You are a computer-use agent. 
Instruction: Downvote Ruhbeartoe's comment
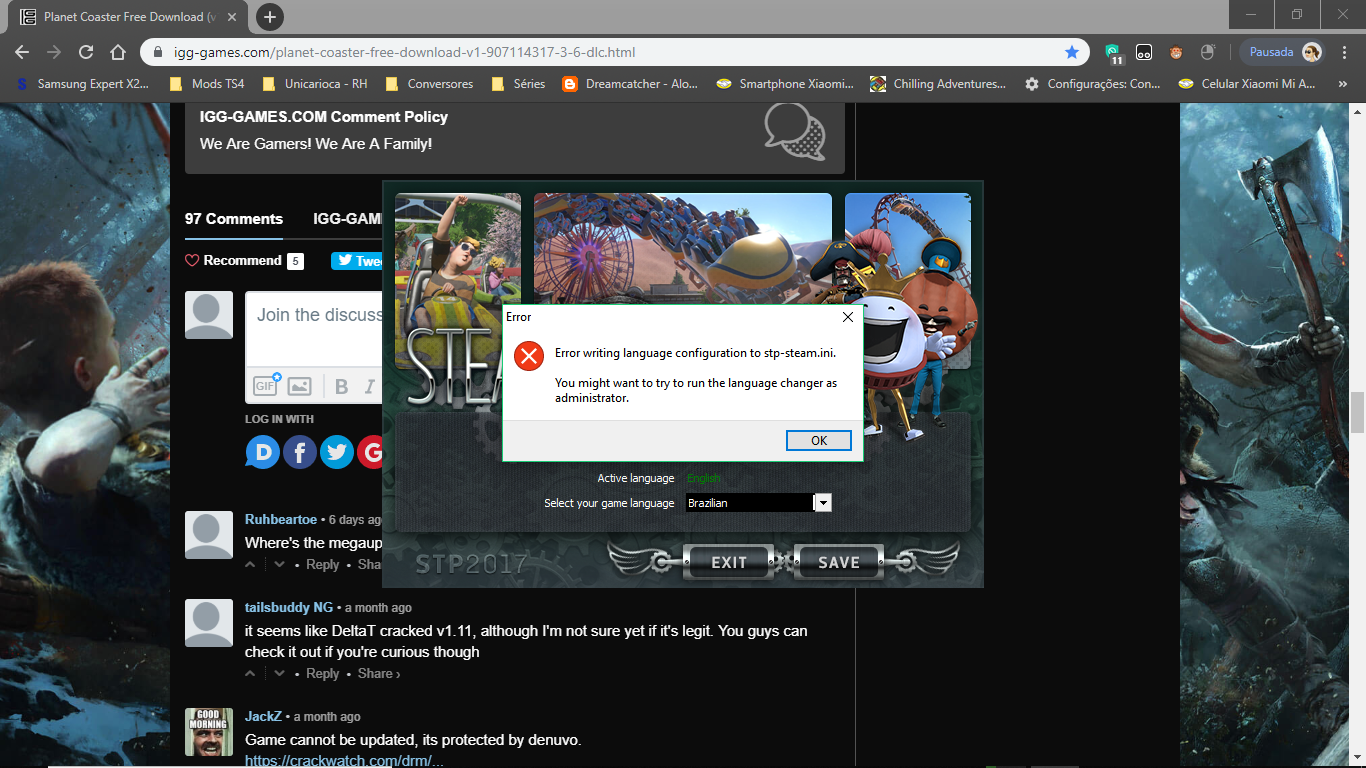tap(280, 565)
